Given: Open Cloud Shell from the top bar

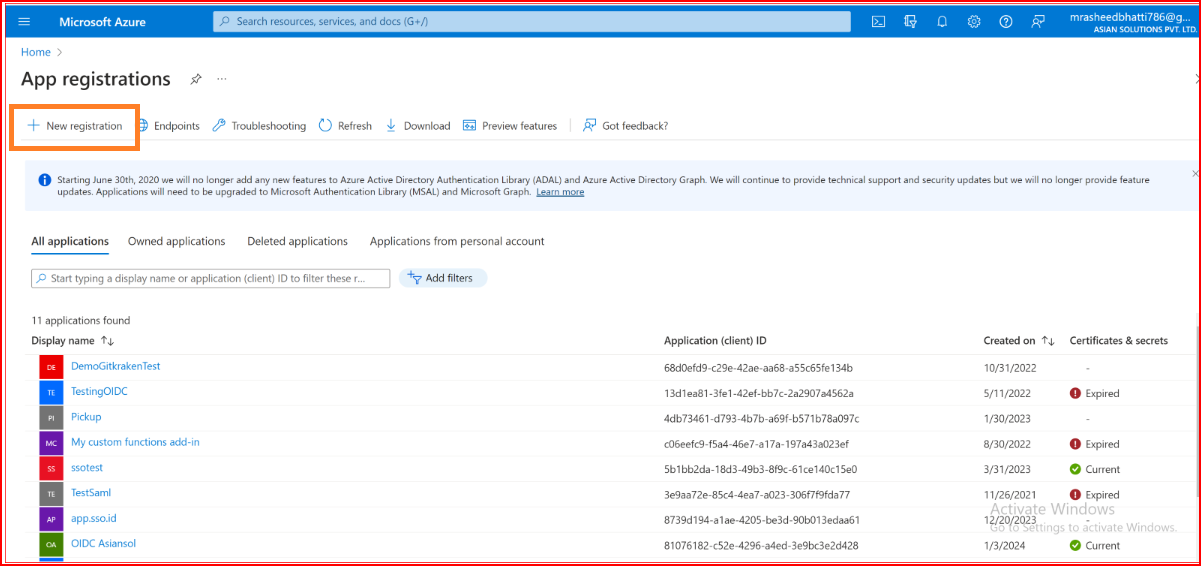Looking at the screenshot, I should (x=878, y=21).
